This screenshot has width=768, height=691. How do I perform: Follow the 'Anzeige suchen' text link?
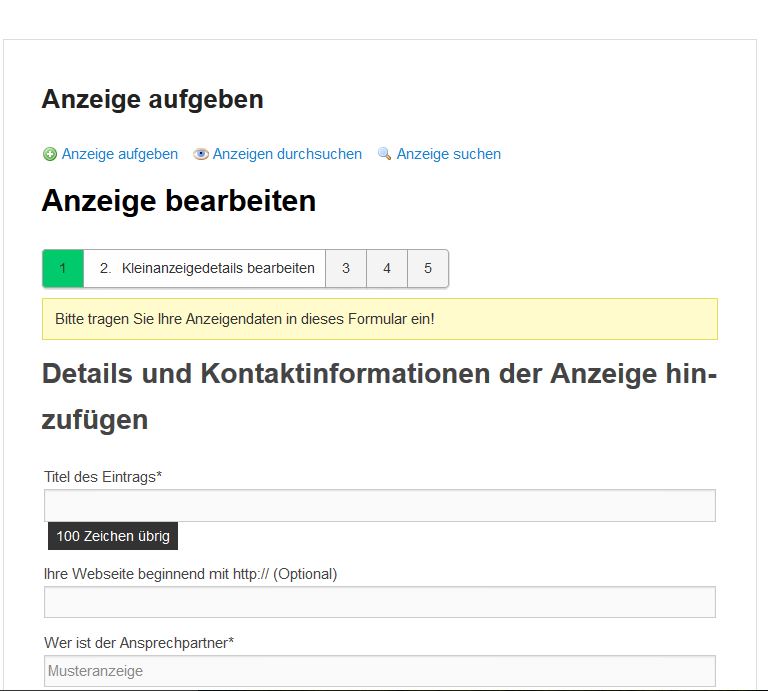tap(448, 154)
